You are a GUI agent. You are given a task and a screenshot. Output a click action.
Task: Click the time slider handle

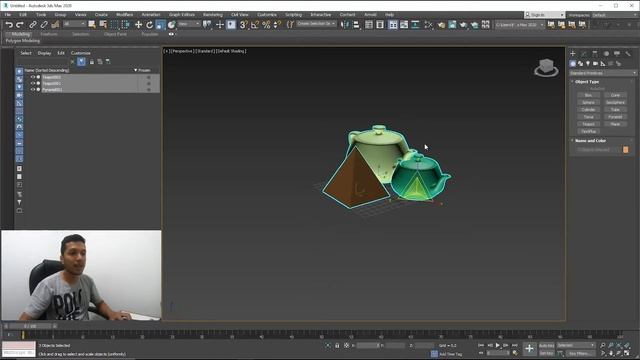click(30, 326)
